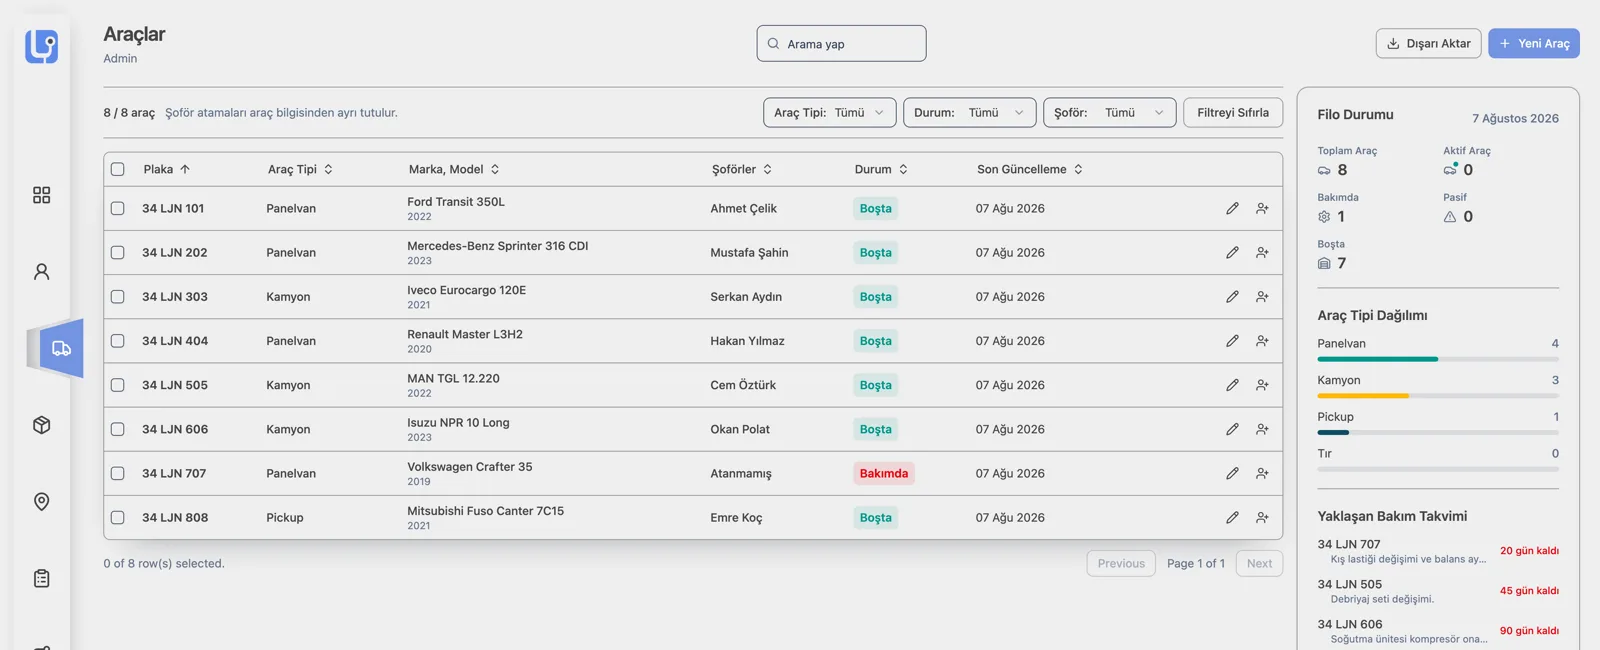Image resolution: width=1600 pixels, height=650 pixels.
Task: Open the Durum filter dropdown
Action: (969, 112)
